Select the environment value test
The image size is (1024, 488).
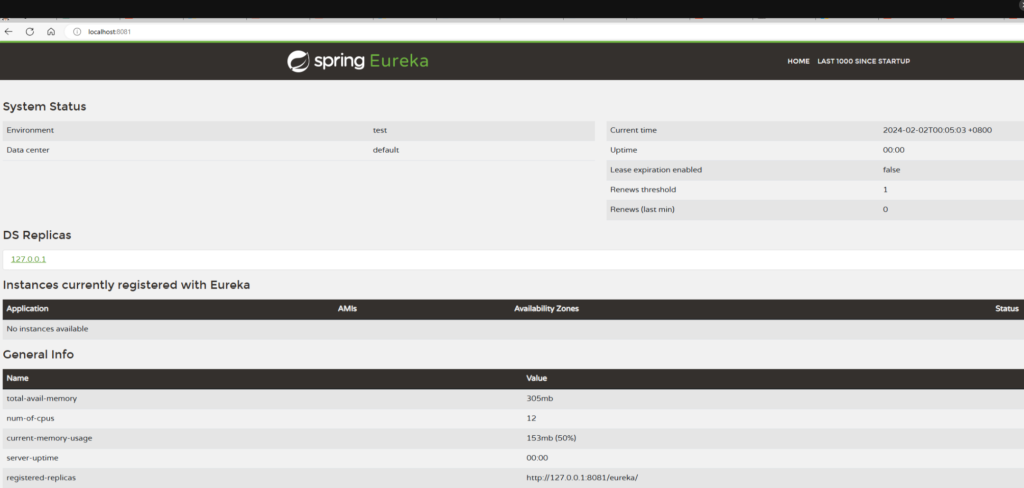pyautogui.click(x=379, y=130)
